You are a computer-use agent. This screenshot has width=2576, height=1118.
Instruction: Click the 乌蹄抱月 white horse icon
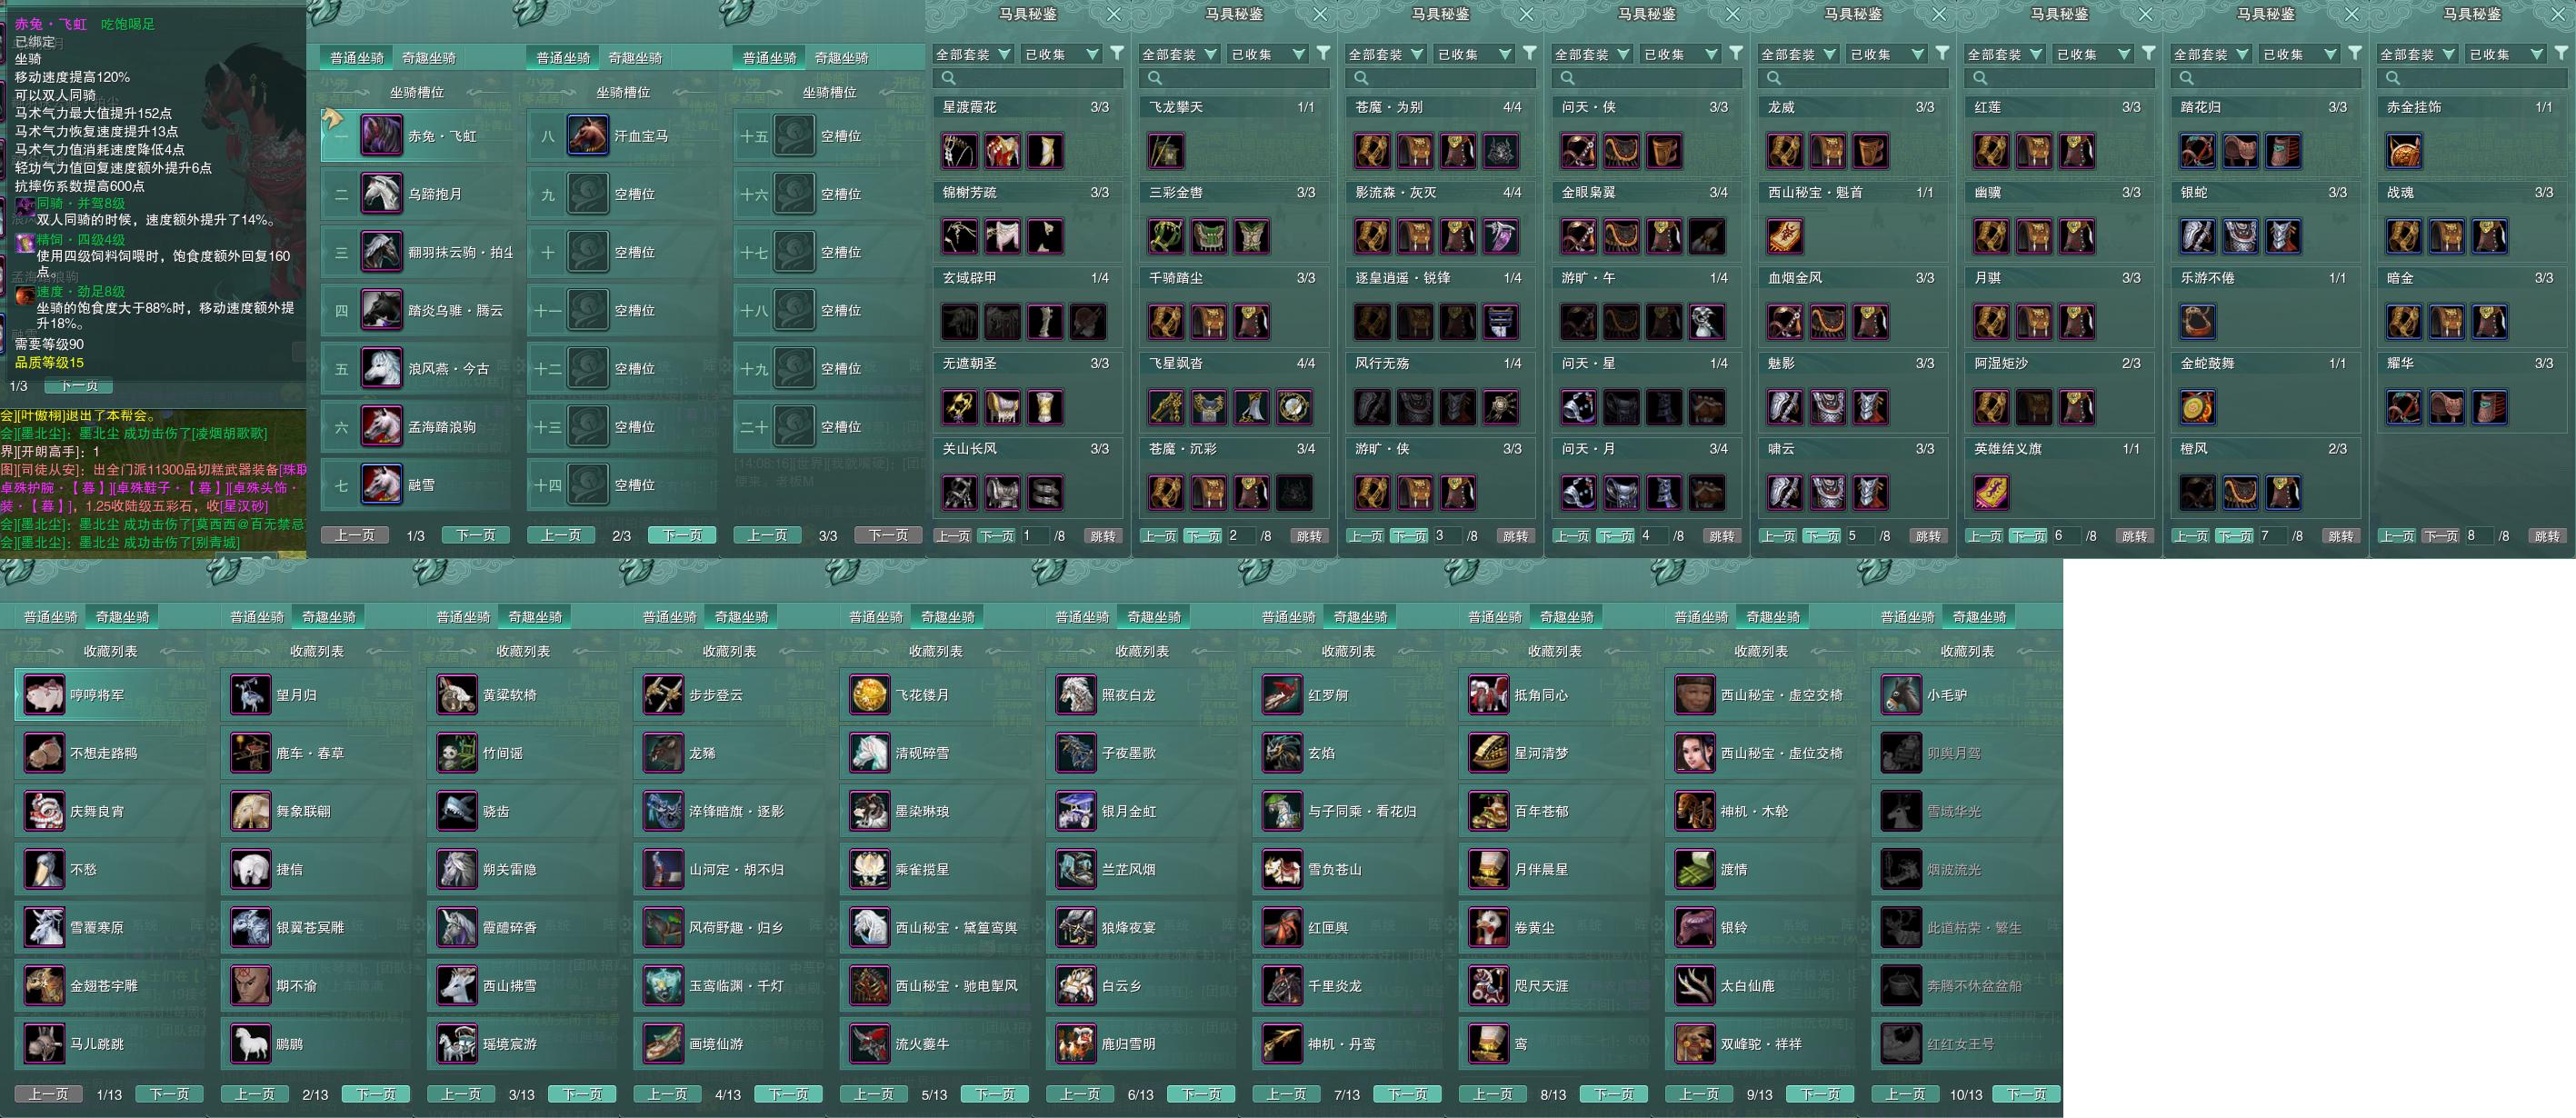[381, 194]
